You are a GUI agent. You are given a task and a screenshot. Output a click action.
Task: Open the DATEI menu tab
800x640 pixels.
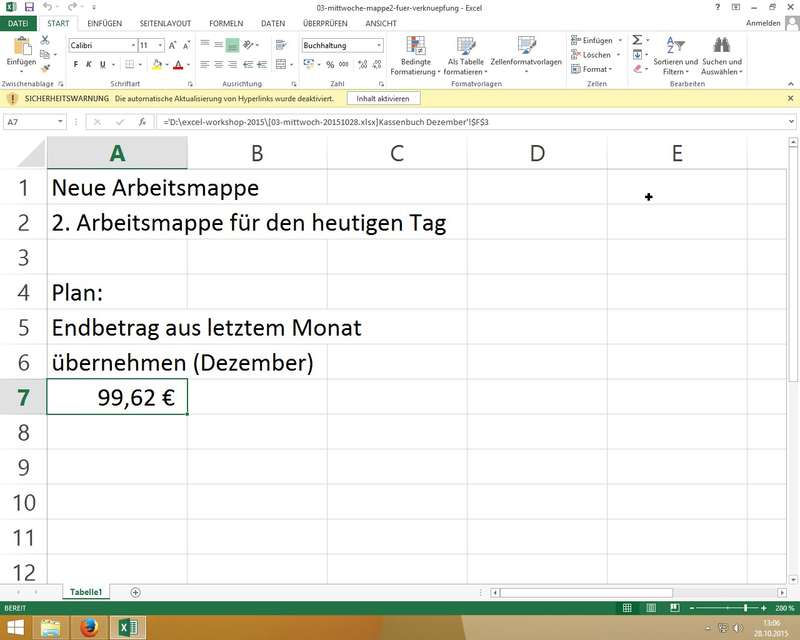(x=20, y=22)
